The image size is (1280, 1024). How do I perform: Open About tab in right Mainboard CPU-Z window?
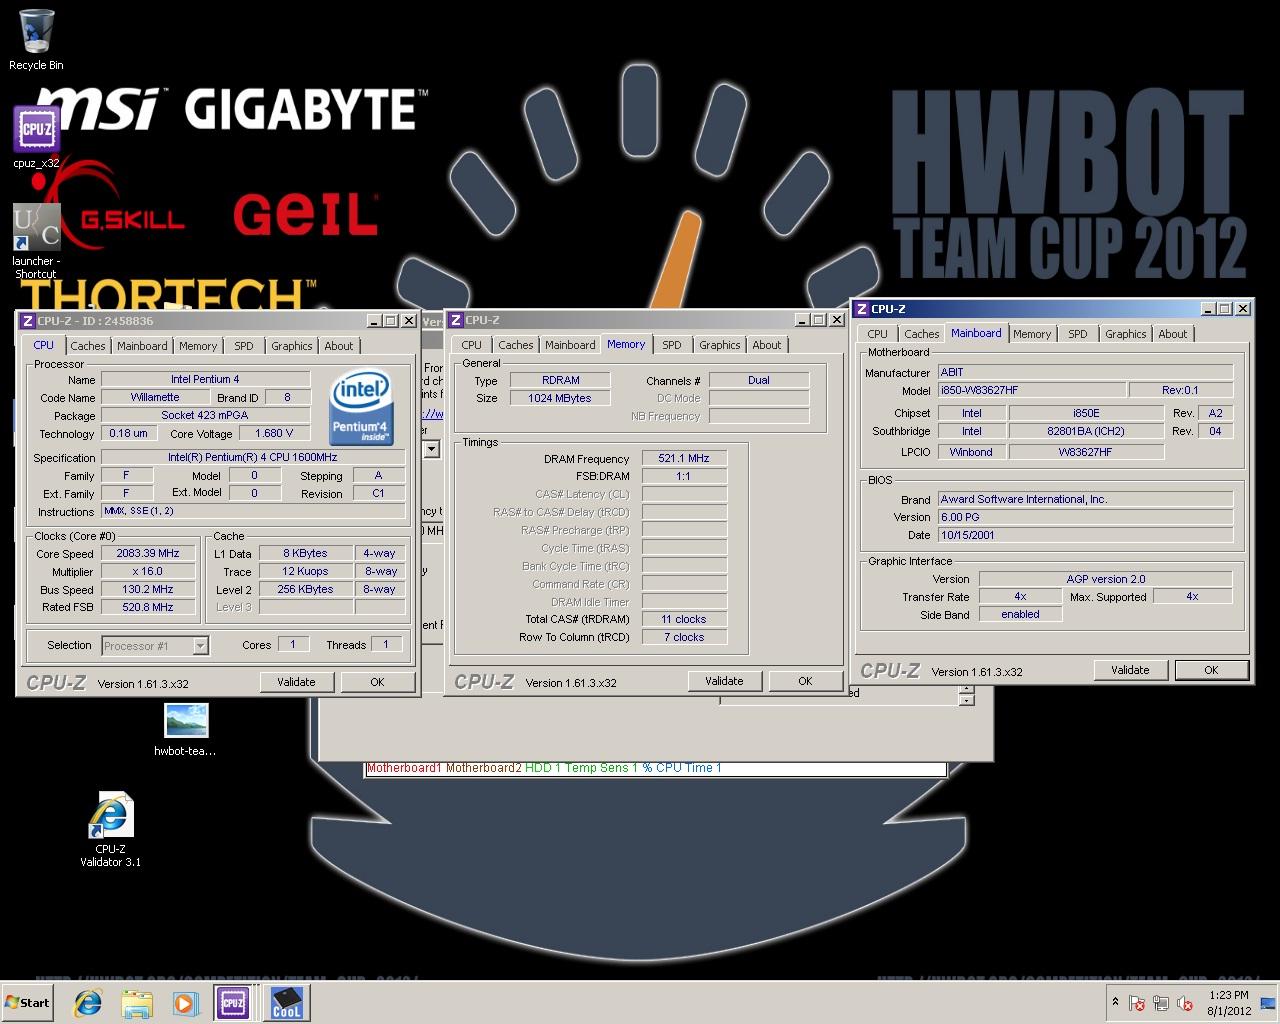[x=1173, y=334]
